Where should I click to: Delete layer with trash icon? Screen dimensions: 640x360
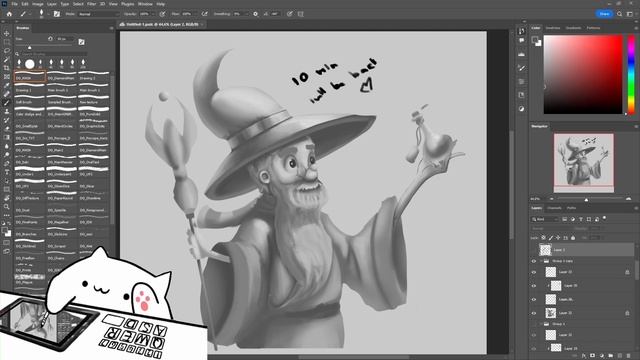[629, 356]
